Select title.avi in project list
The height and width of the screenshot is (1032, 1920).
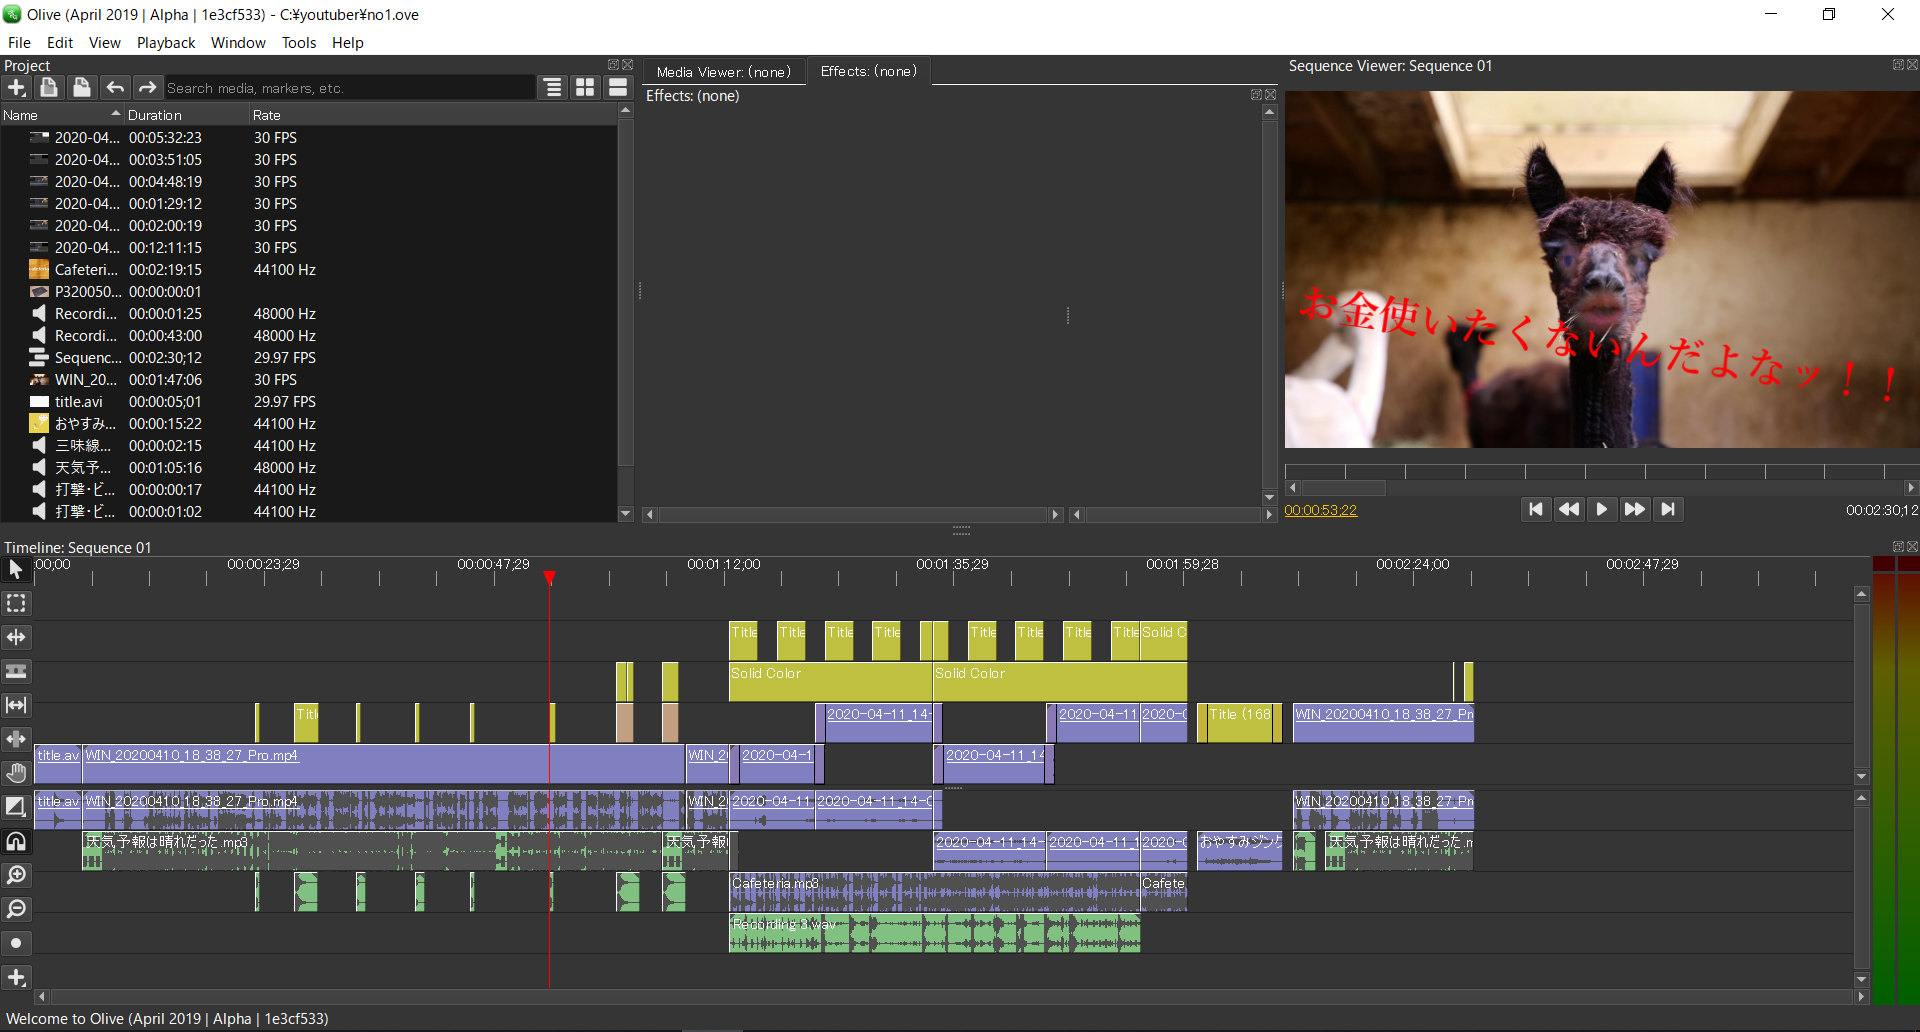point(308,402)
